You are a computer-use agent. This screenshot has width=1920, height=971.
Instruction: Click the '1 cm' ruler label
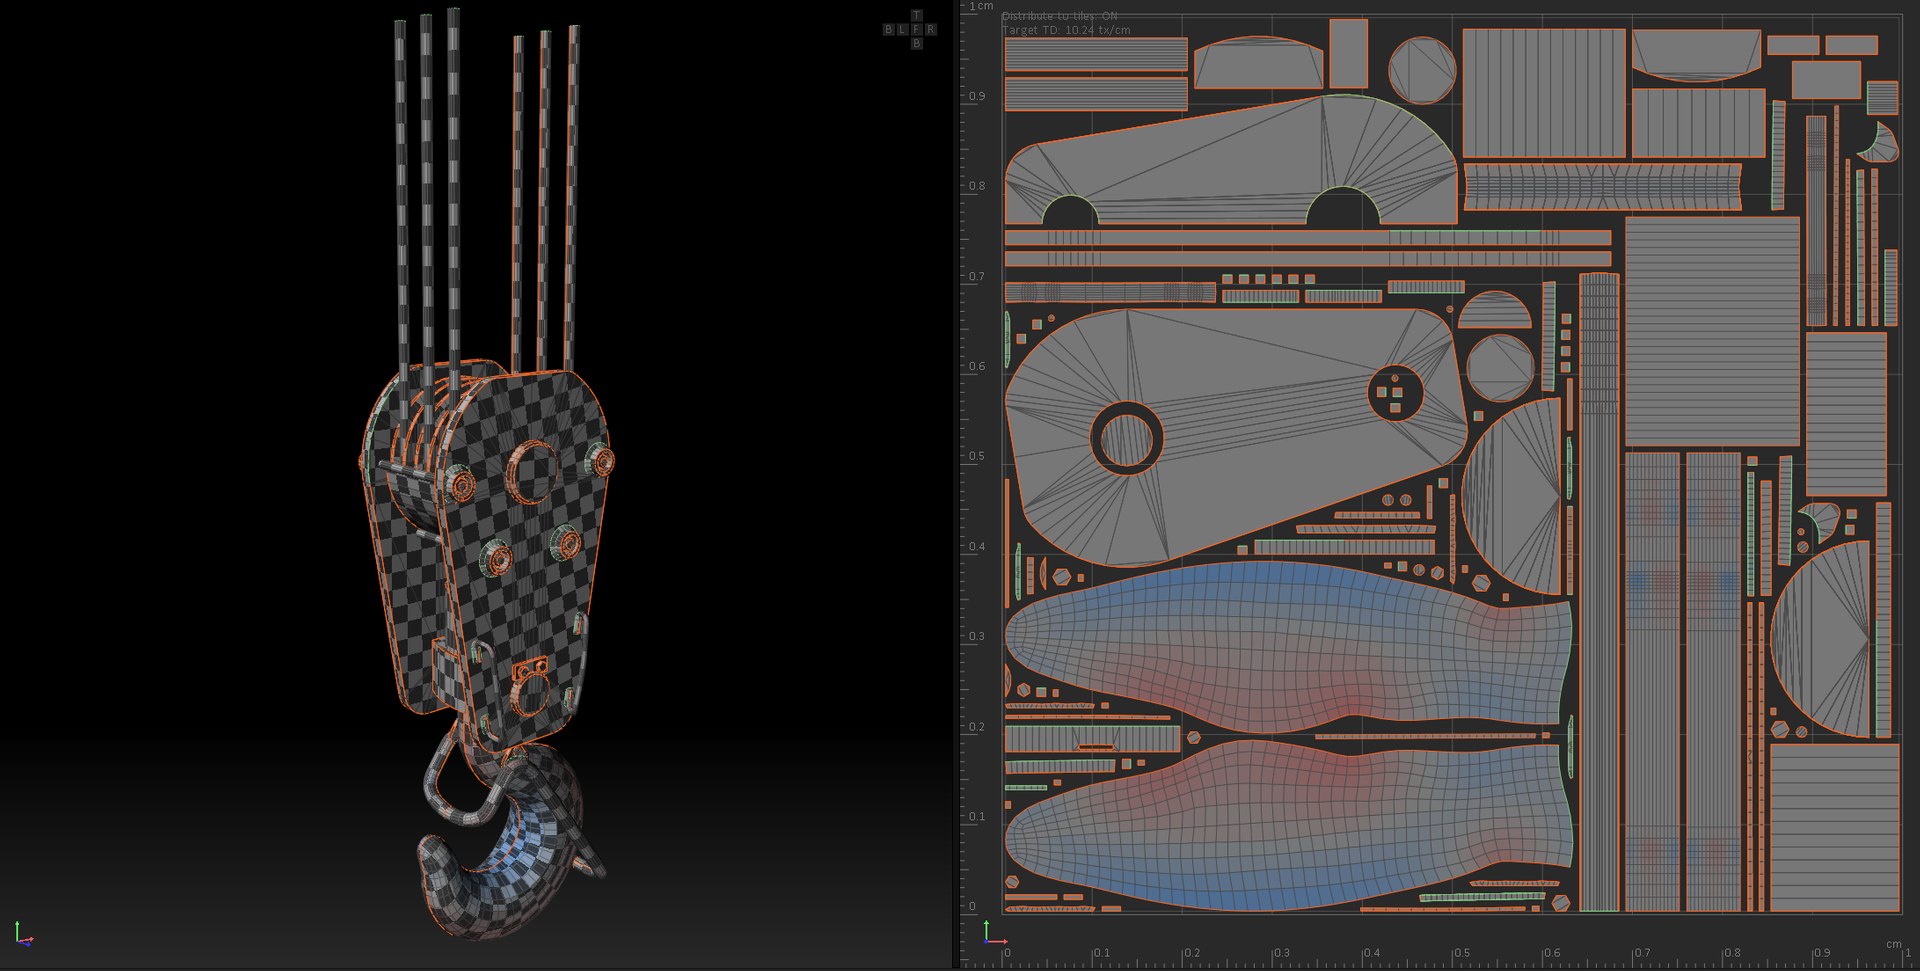point(981,6)
